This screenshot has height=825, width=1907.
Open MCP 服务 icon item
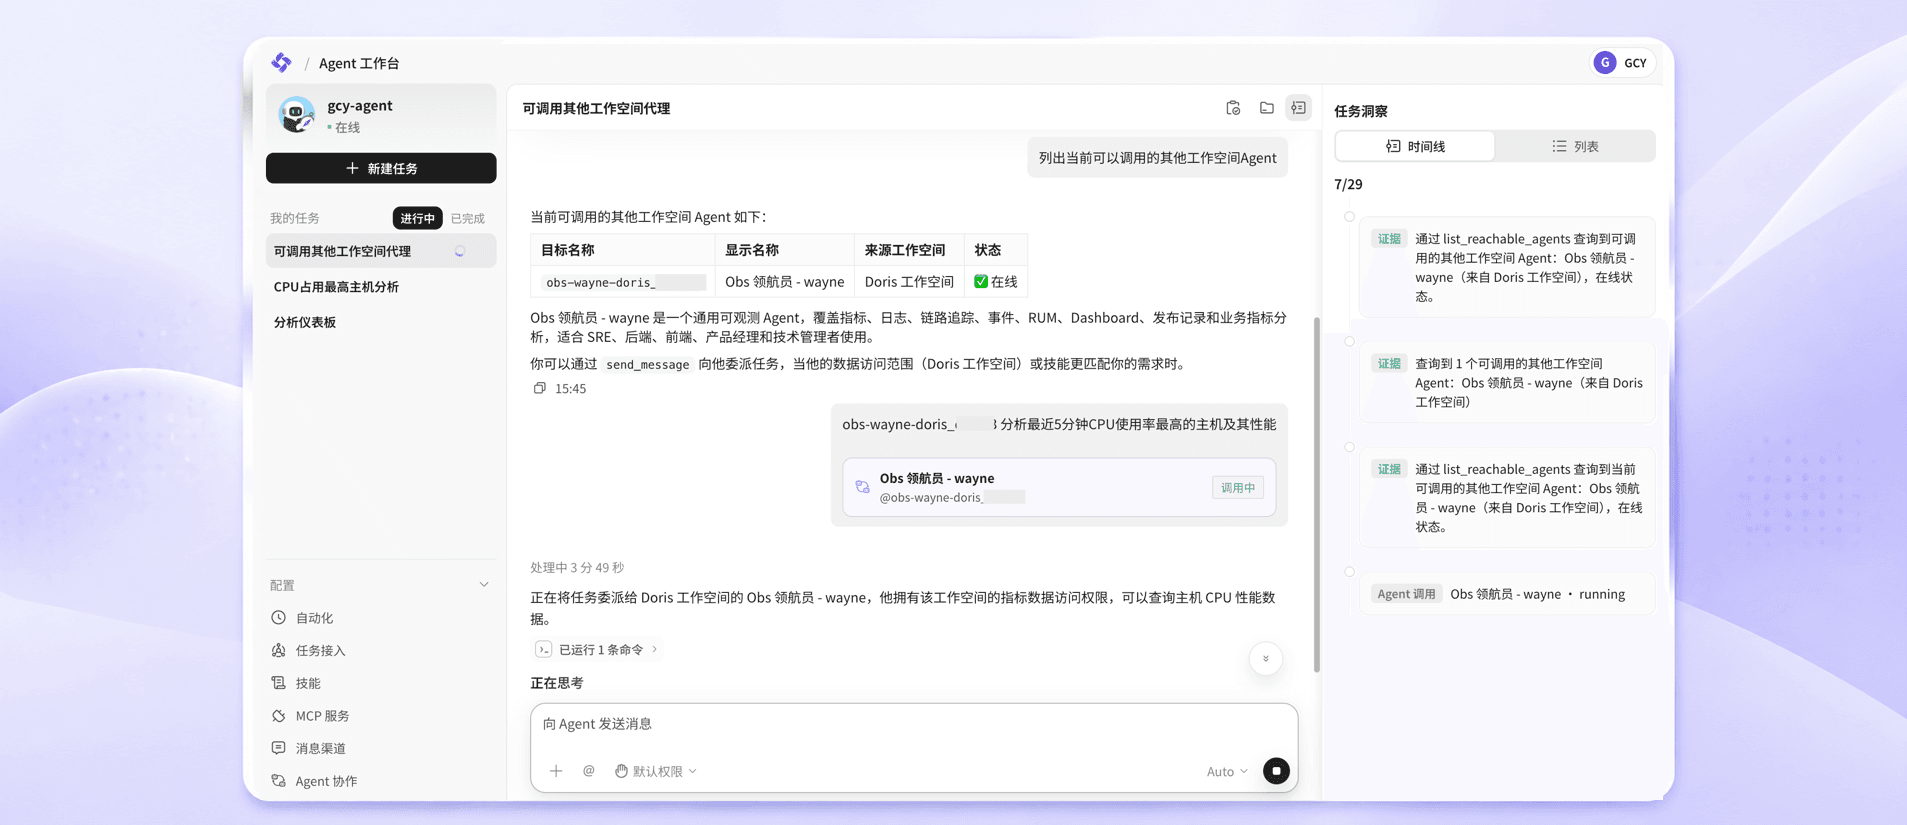pos(279,716)
